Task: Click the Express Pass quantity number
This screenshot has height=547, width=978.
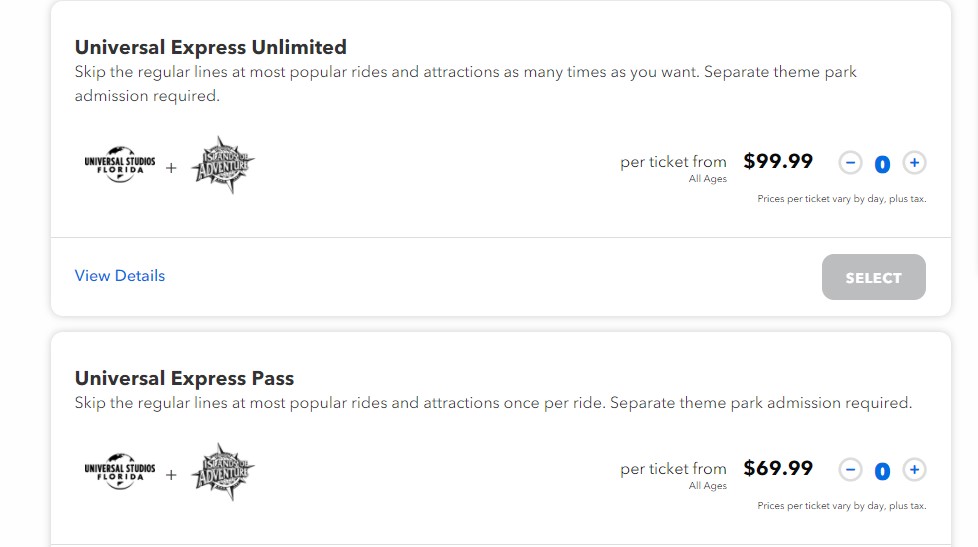Action: tap(882, 471)
